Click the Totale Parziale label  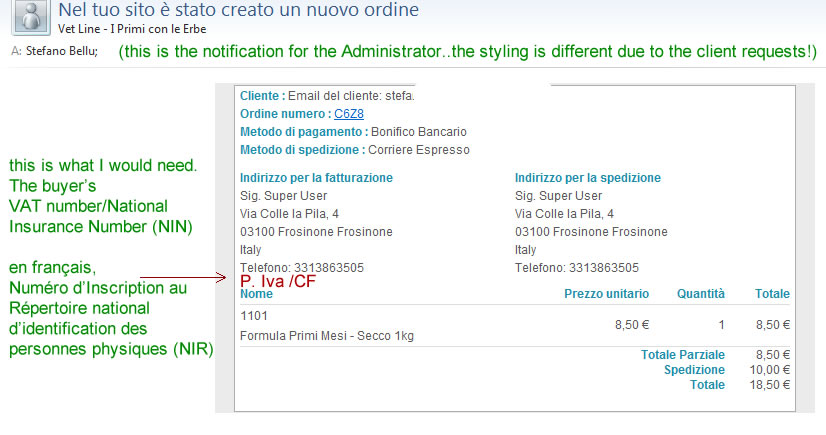click(x=682, y=355)
